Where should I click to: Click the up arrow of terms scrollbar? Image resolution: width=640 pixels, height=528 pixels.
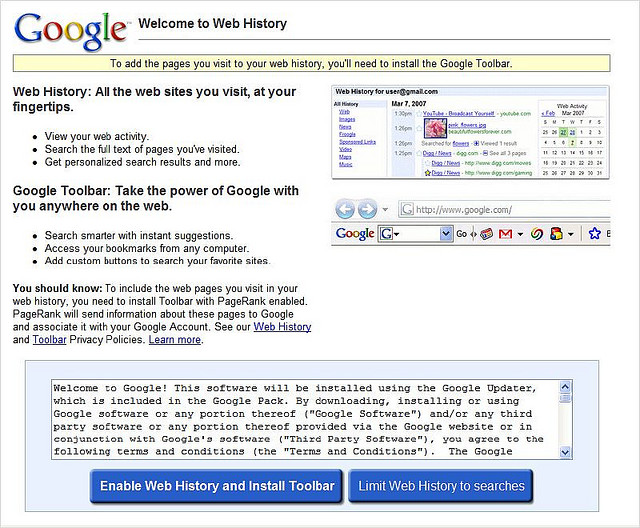click(x=565, y=386)
